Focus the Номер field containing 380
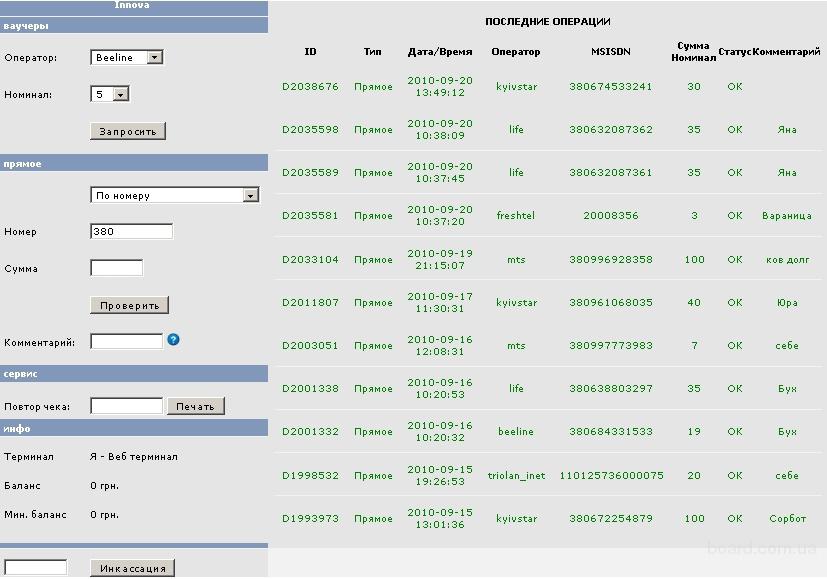 [x=131, y=232]
